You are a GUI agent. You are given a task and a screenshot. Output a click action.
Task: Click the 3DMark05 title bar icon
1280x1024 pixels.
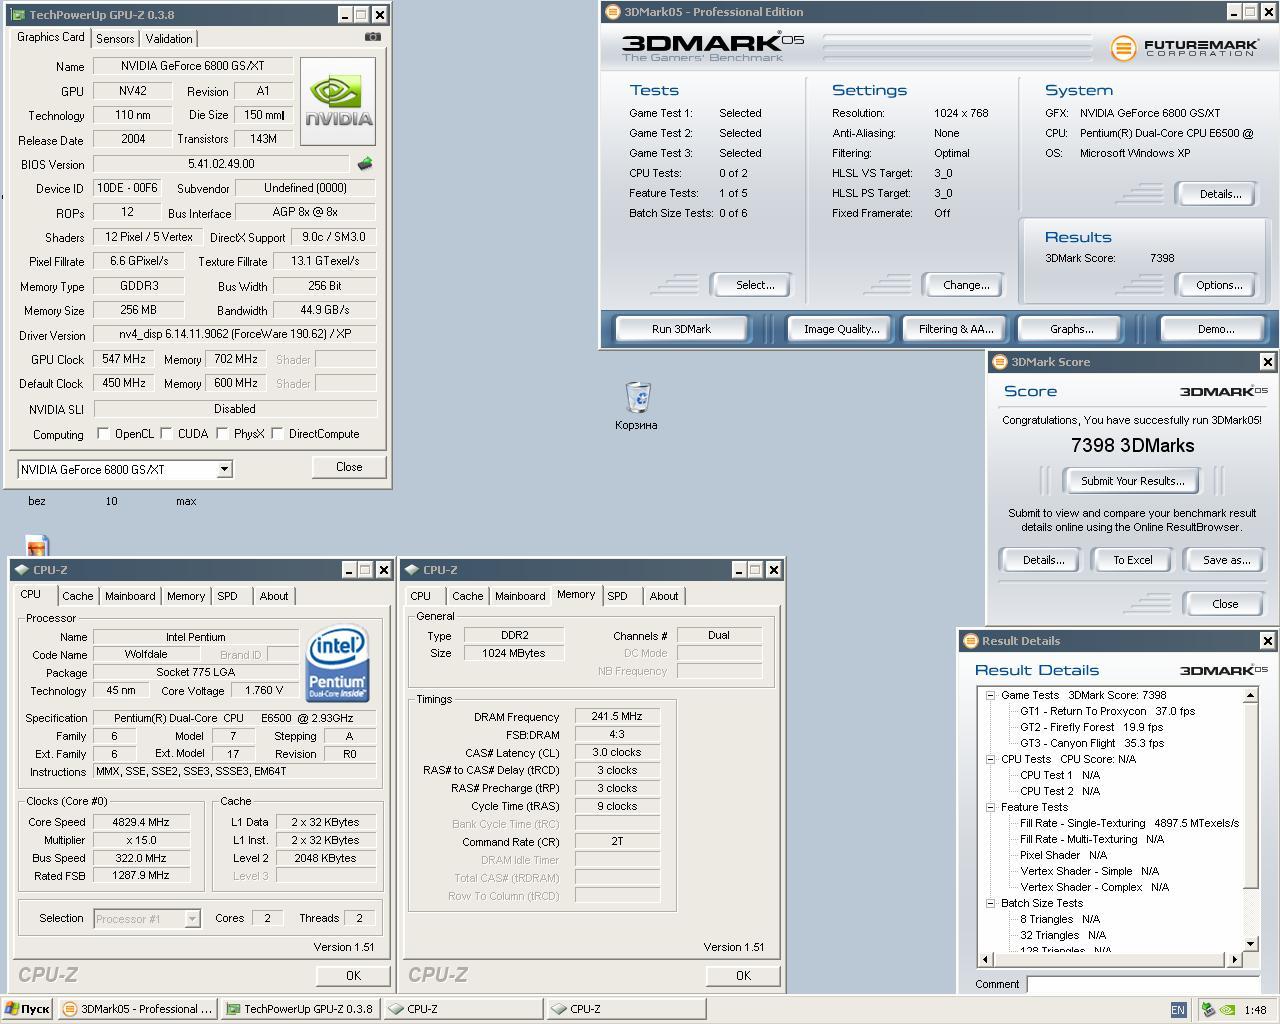tap(613, 12)
